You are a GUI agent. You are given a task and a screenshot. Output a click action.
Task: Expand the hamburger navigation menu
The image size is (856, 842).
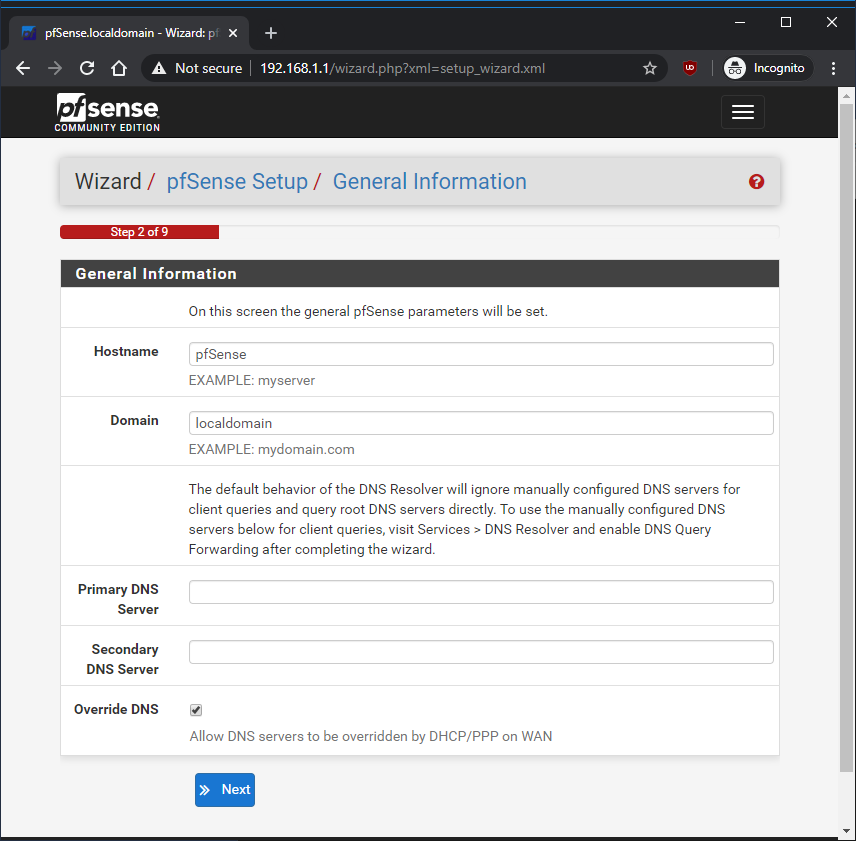(742, 112)
